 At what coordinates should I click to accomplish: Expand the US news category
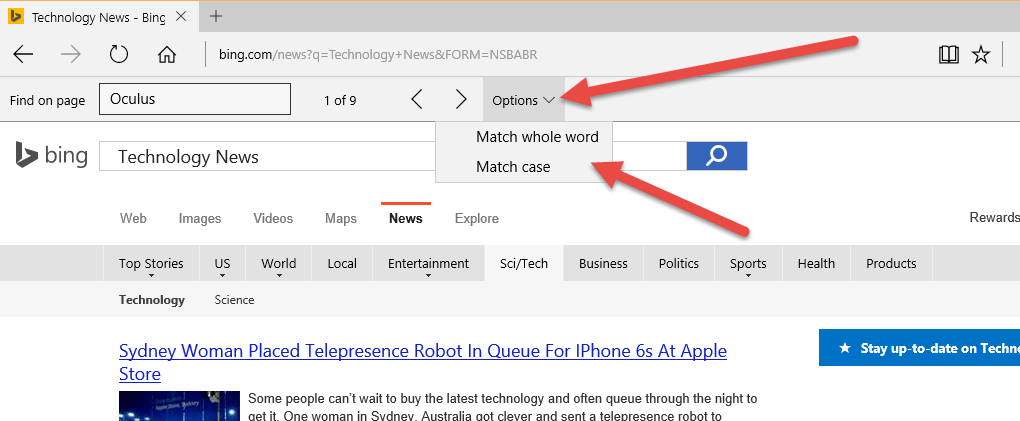[x=222, y=264]
